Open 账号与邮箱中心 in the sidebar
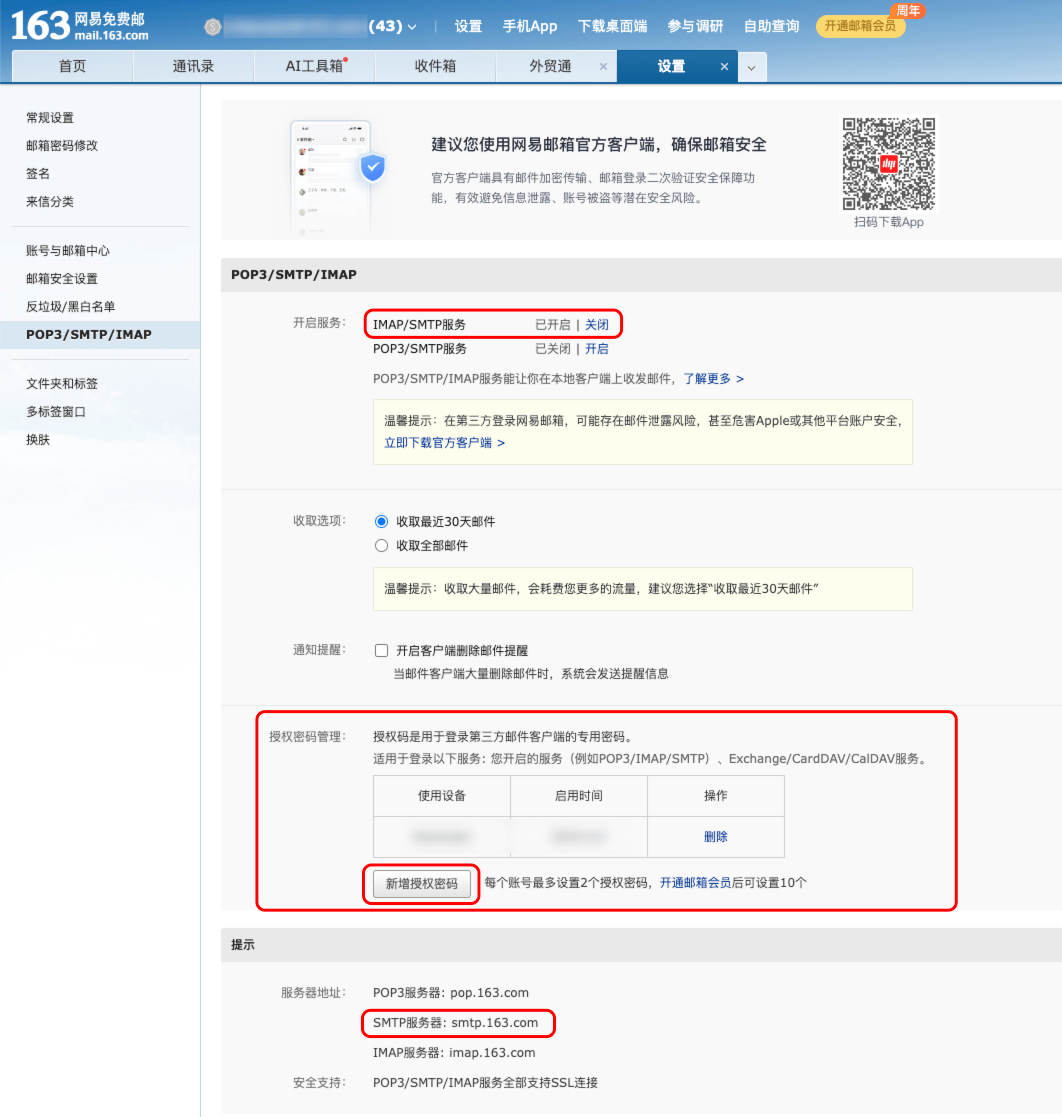 point(68,251)
